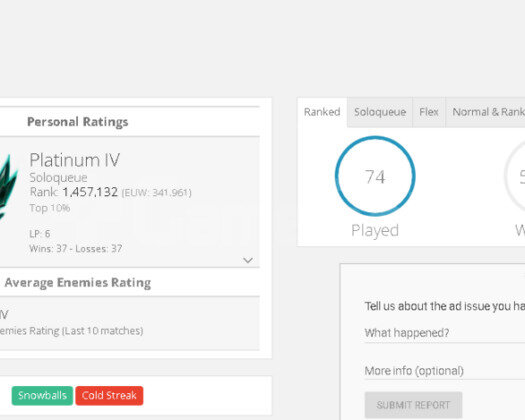Screen dimensions: 525x420
Task: Focus the What happened? field
Action: pyautogui.click(x=445, y=333)
